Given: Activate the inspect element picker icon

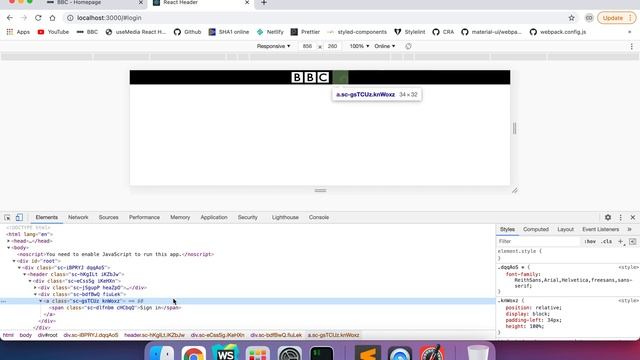Looking at the screenshot, I should coord(7,218).
